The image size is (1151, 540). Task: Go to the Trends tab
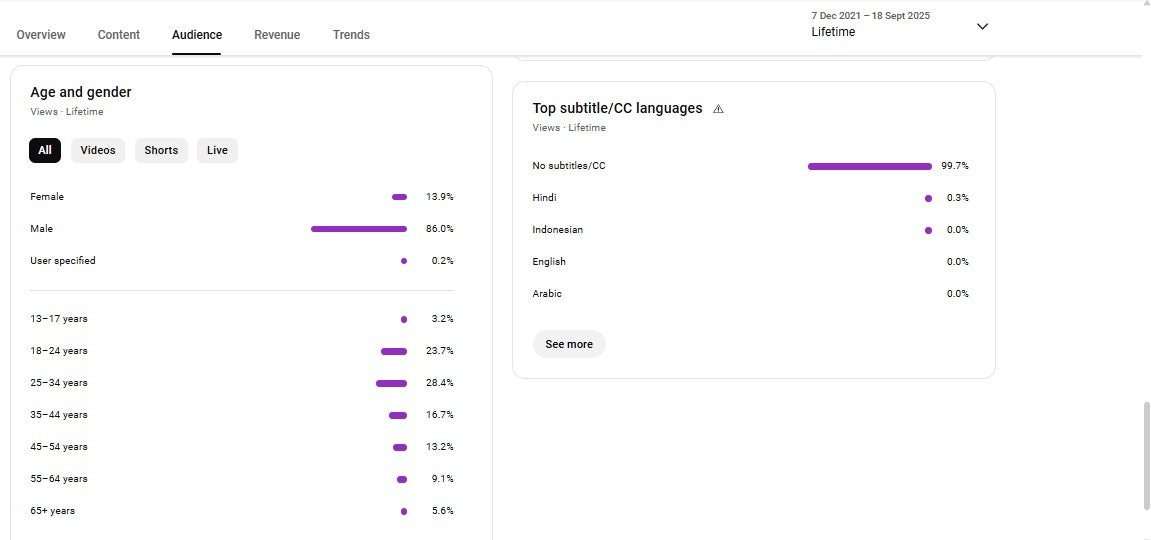coord(351,35)
